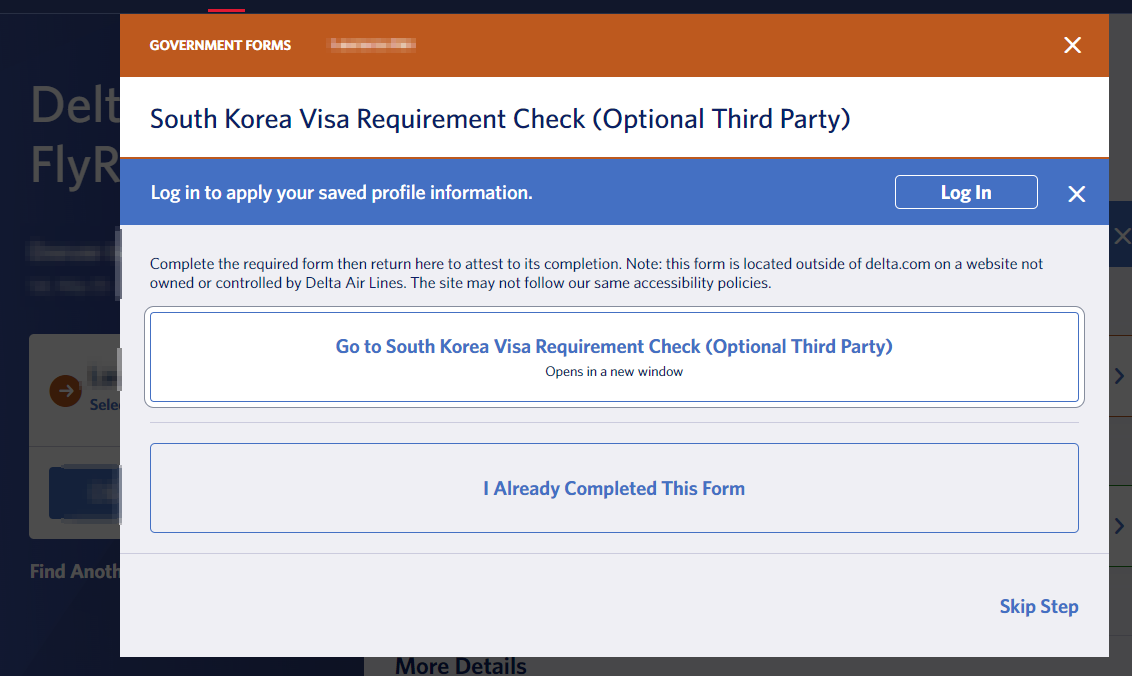This screenshot has height=676, width=1132.
Task: Click the Log In button
Action: pos(965,192)
